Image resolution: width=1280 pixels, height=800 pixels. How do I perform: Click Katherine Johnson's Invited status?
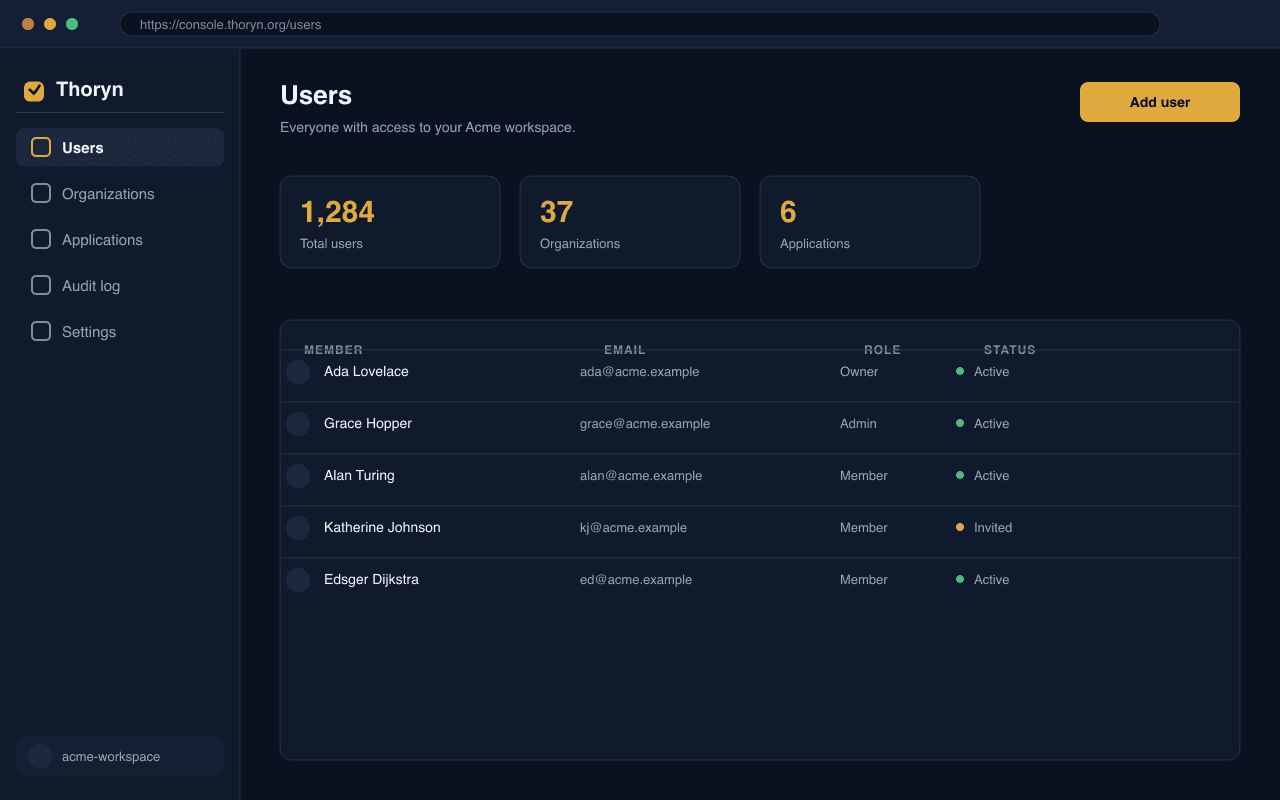point(984,528)
